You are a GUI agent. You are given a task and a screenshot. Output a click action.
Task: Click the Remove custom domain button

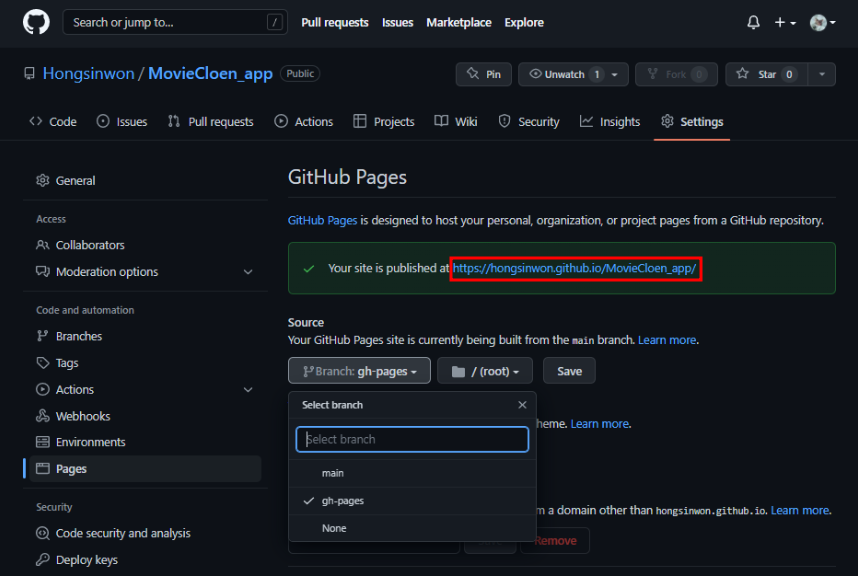pyautogui.click(x=555, y=540)
